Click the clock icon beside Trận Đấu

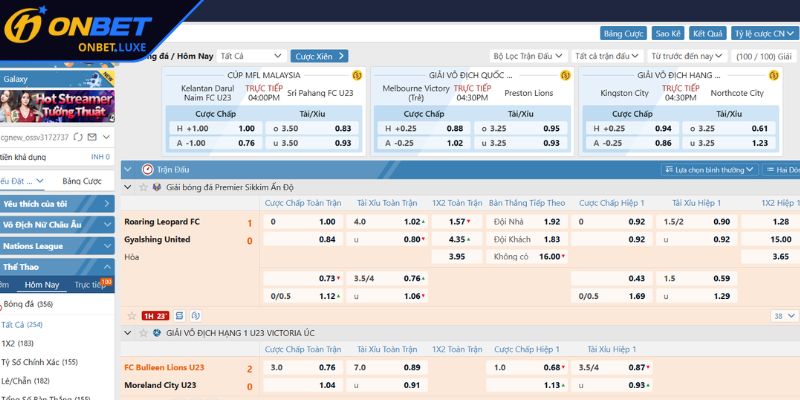coord(148,170)
